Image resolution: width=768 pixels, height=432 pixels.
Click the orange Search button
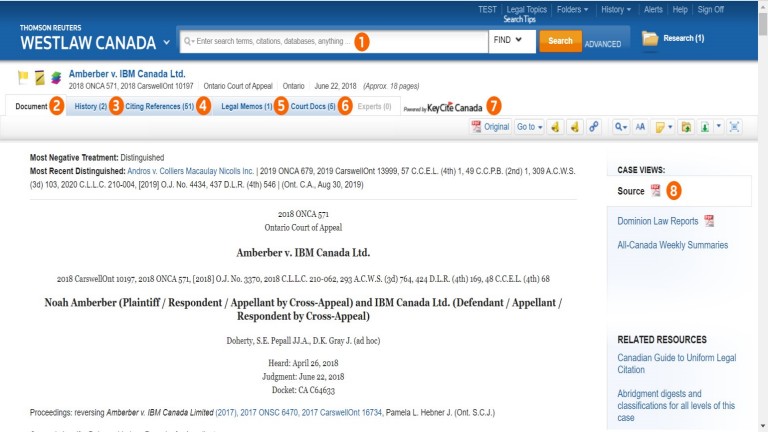click(x=560, y=41)
